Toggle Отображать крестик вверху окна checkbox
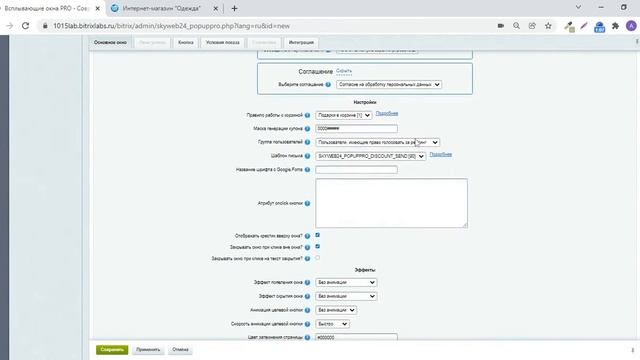The image size is (640, 360). 318,235
